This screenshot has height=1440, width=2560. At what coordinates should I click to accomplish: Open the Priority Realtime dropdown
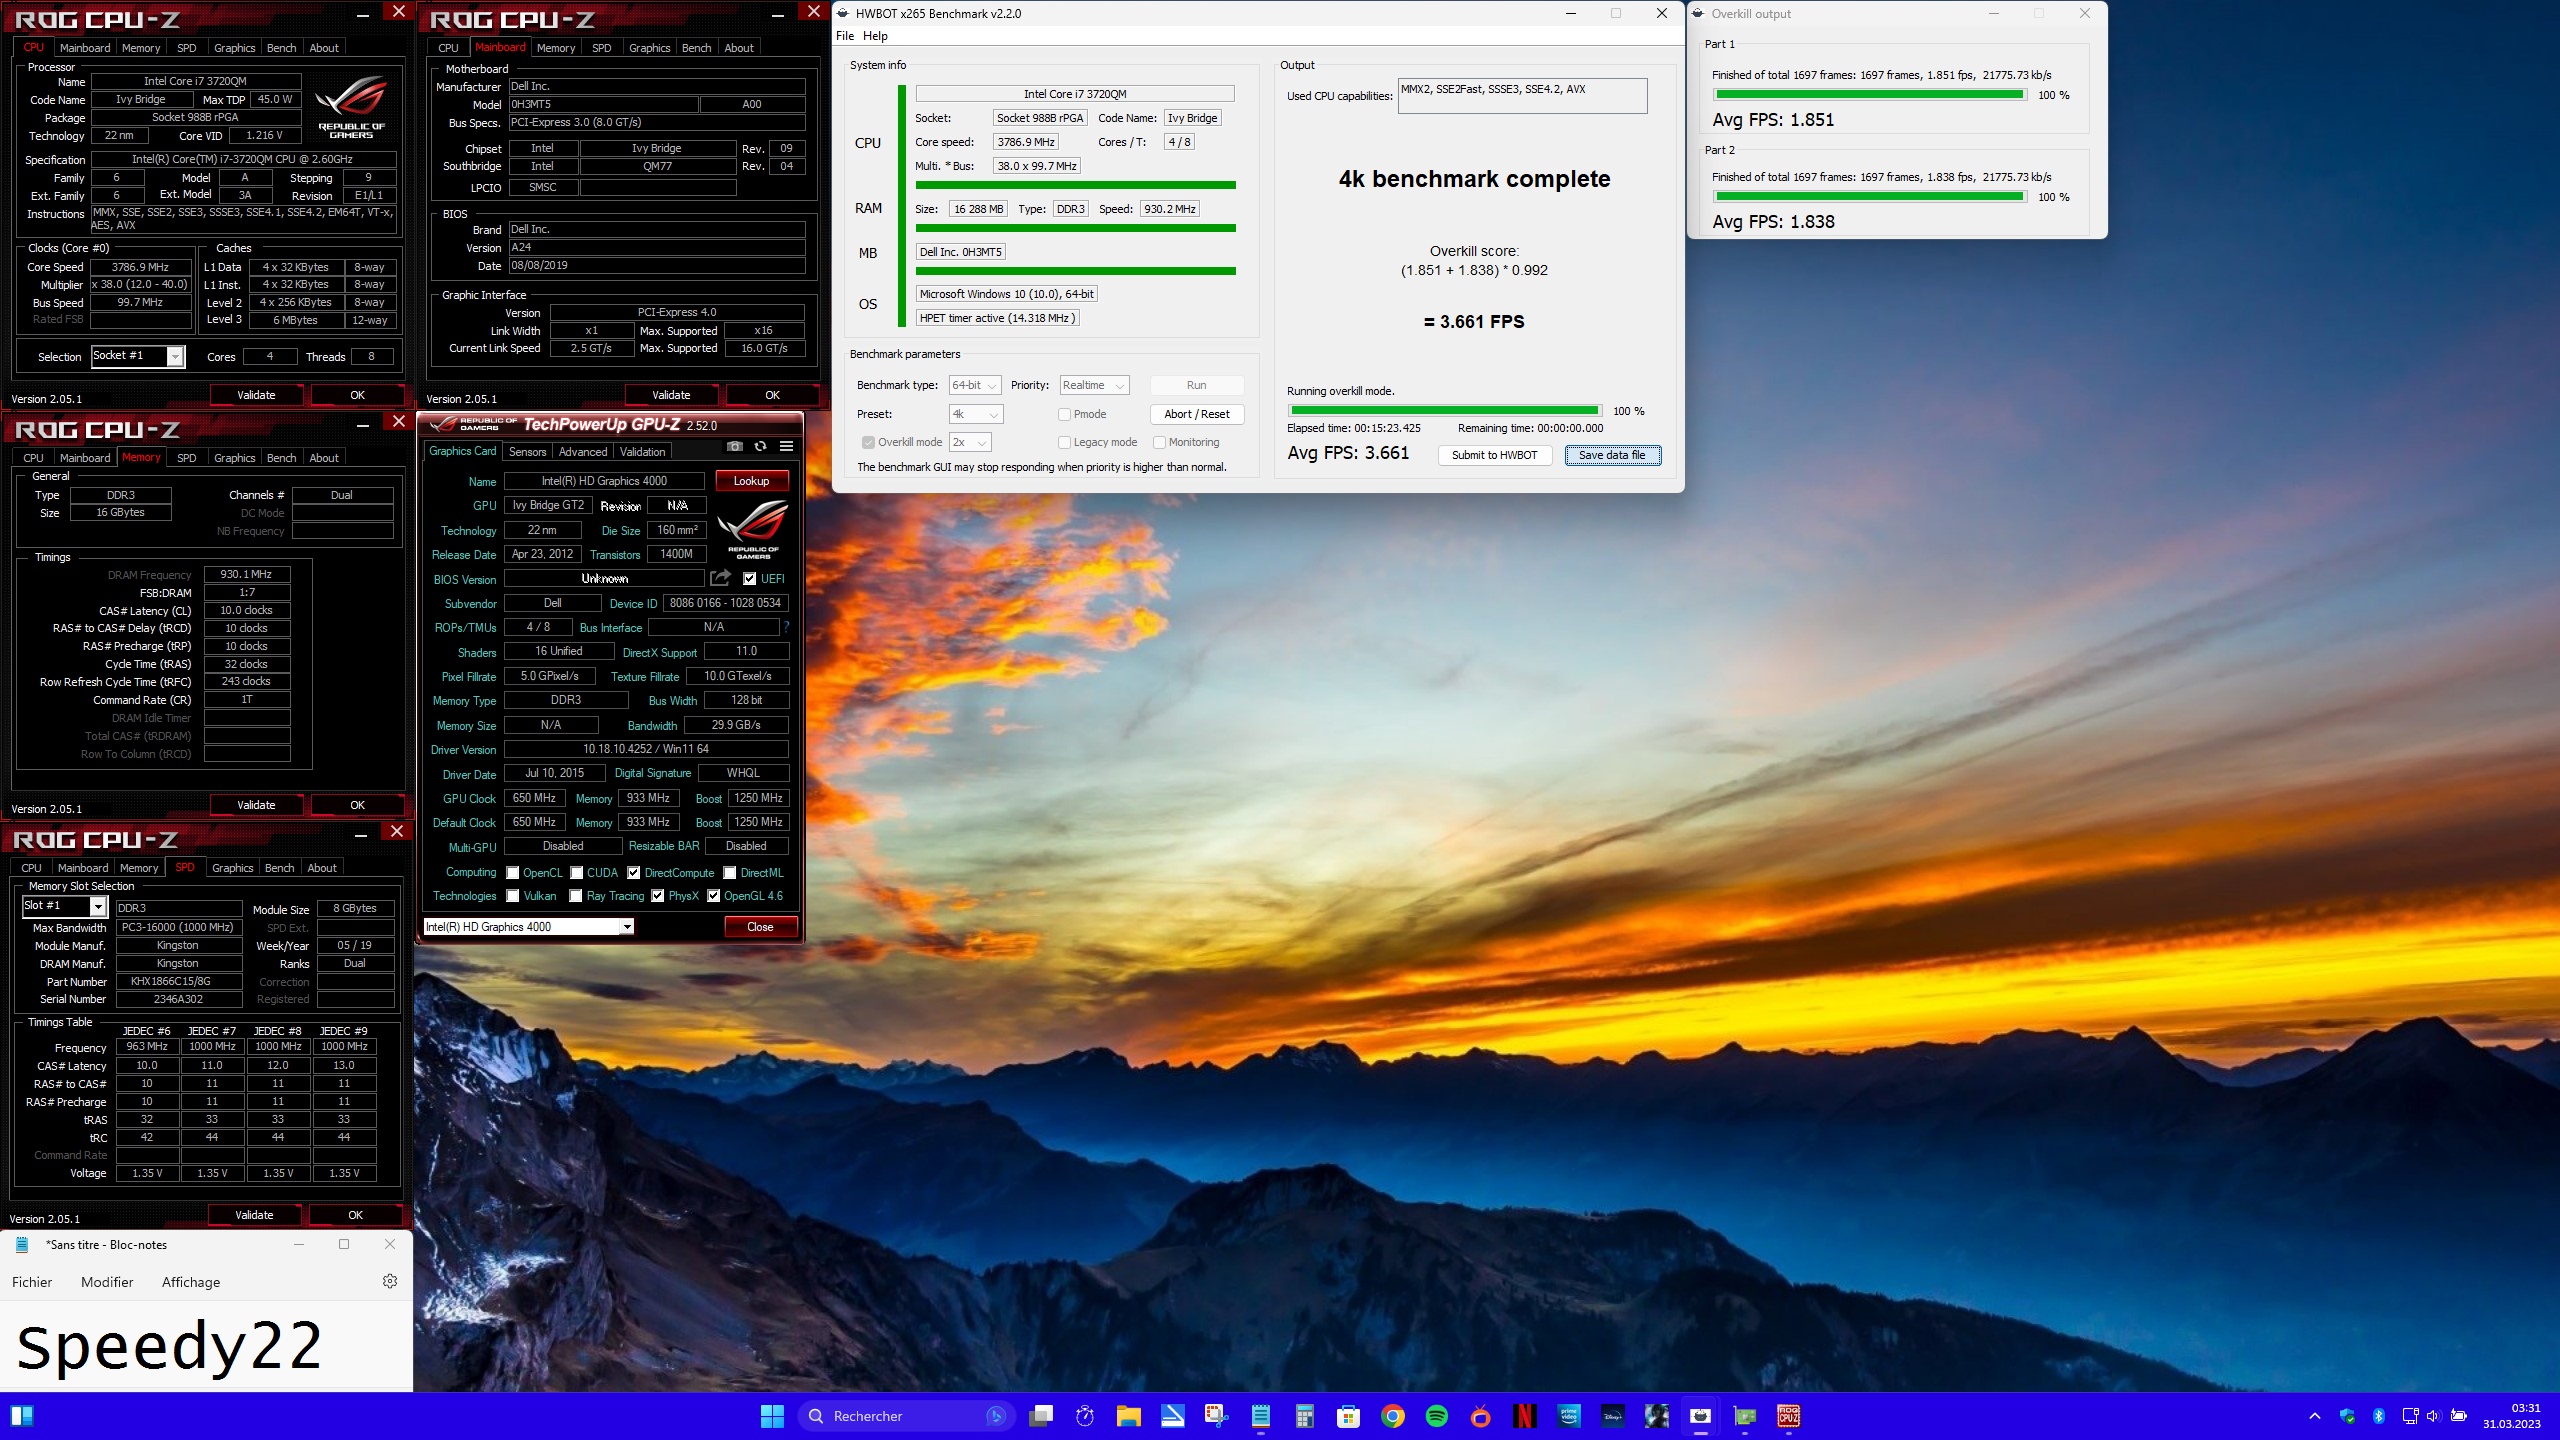point(1095,385)
